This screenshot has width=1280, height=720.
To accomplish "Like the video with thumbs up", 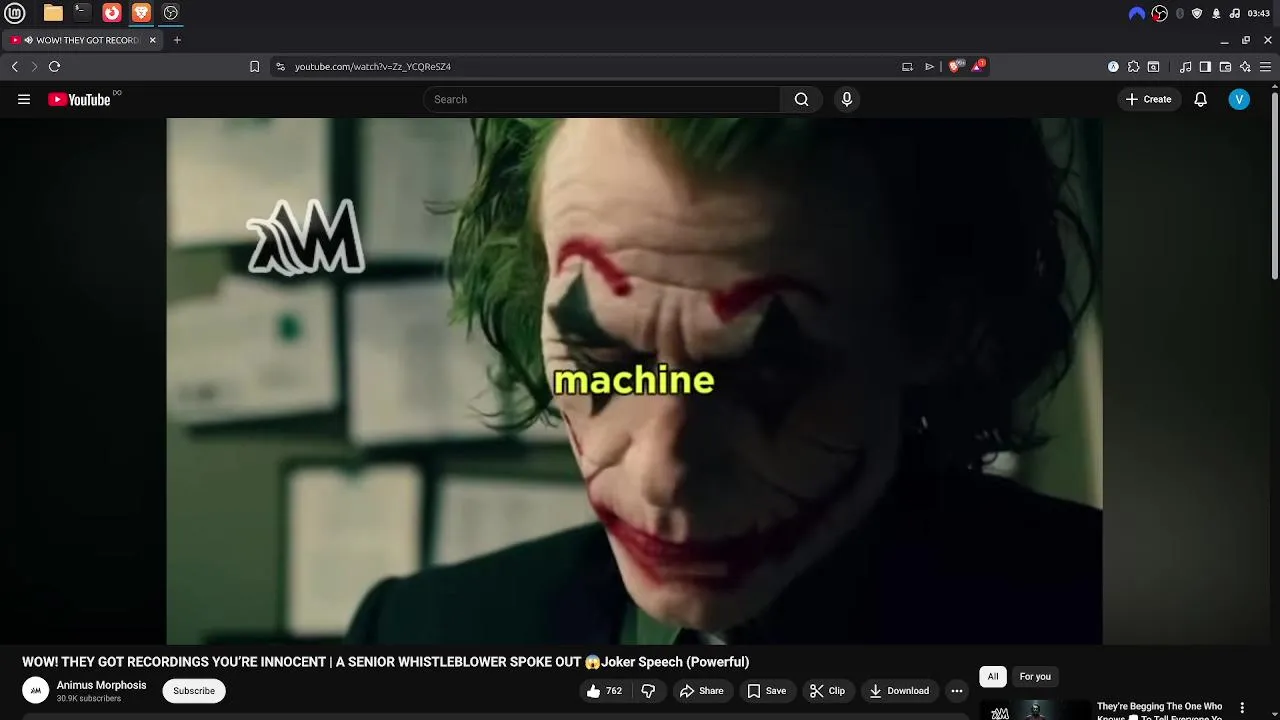I will (x=604, y=691).
